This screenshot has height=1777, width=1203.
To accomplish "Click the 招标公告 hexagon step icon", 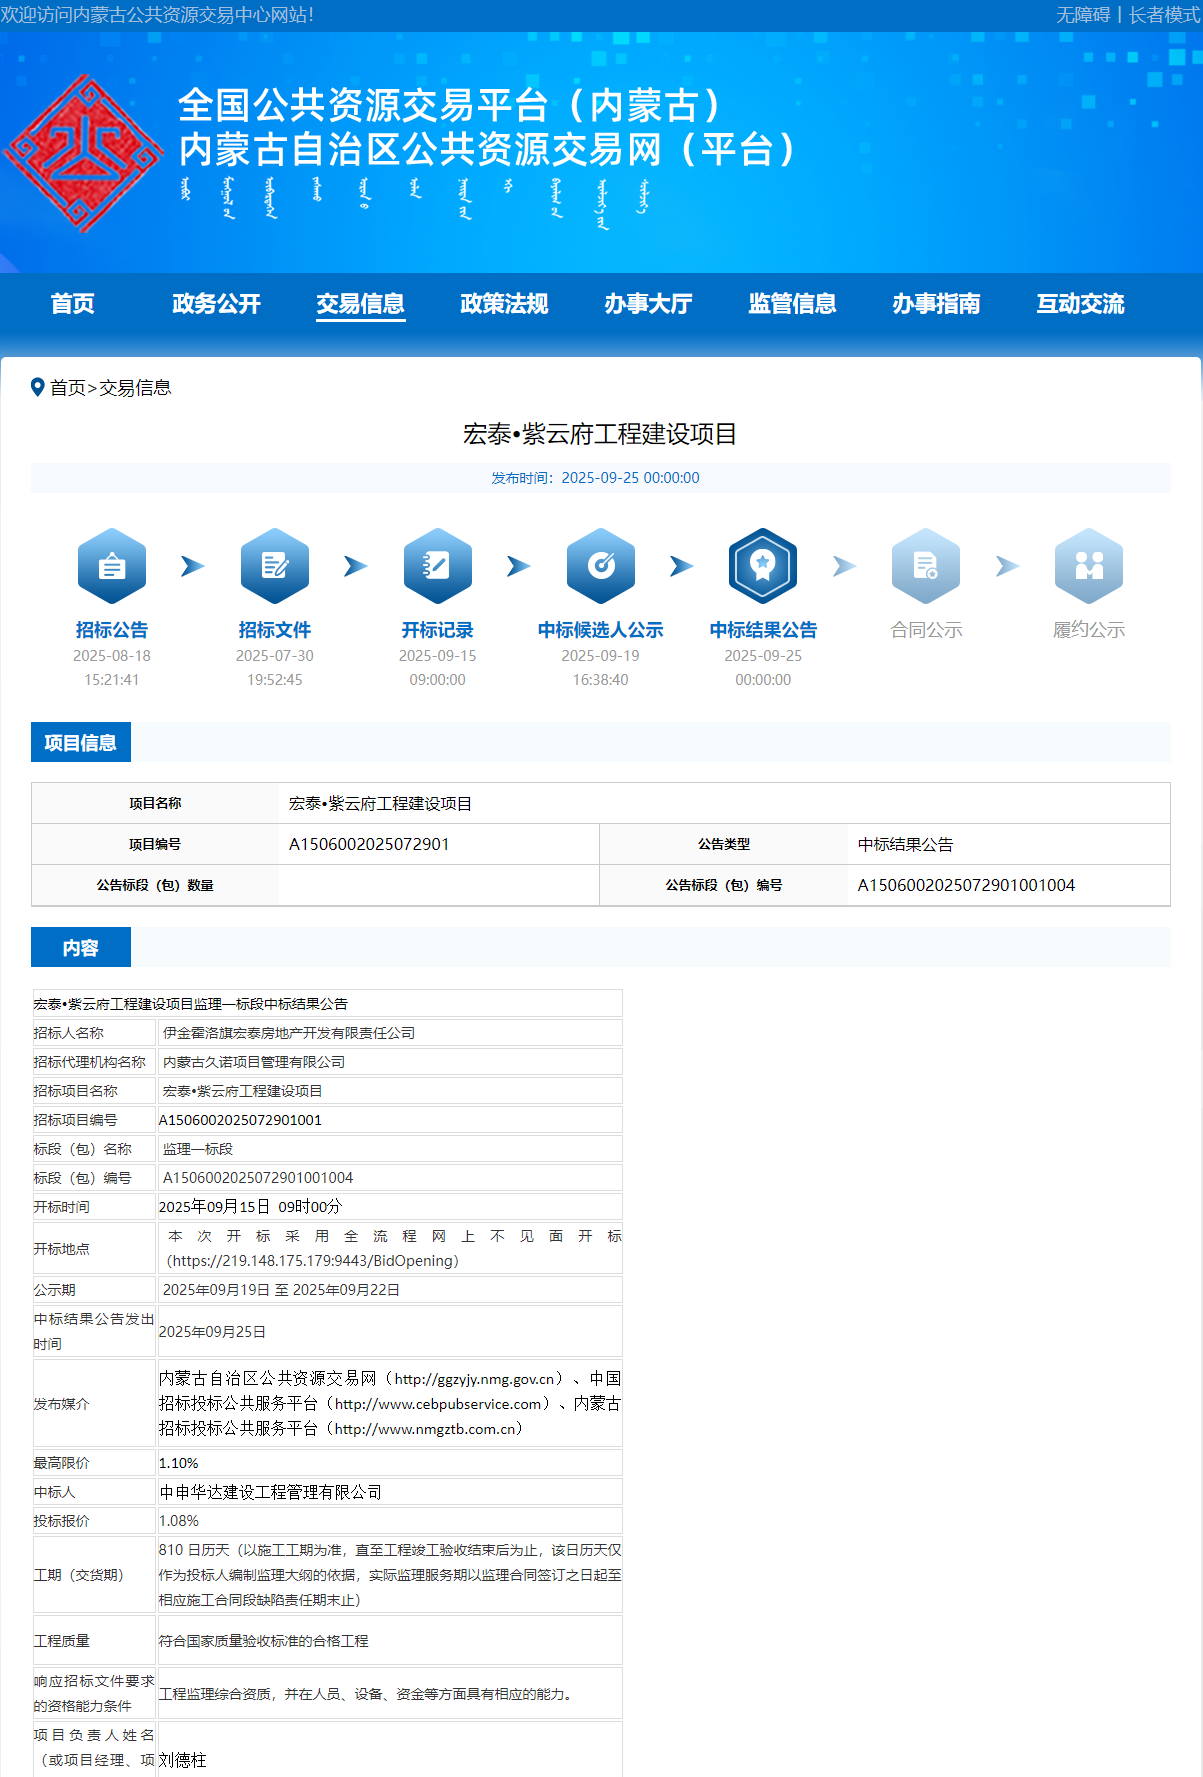I will tap(112, 566).
